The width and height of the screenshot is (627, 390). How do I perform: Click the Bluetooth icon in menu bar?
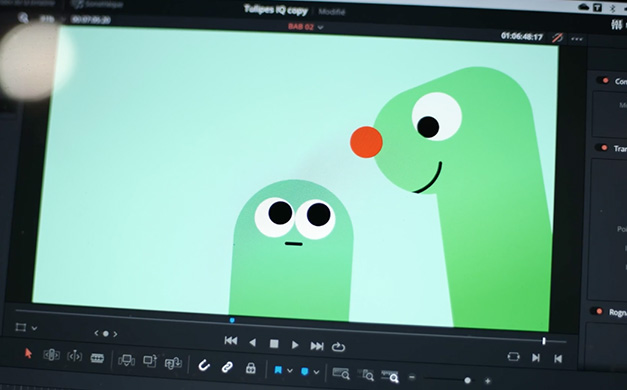[613, 8]
